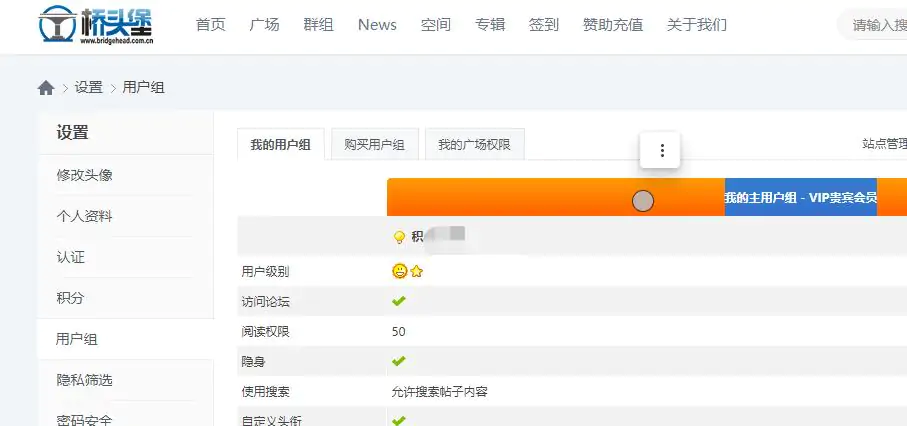
Task: Click the 用户组 breadcrumb link
Action: [143, 88]
